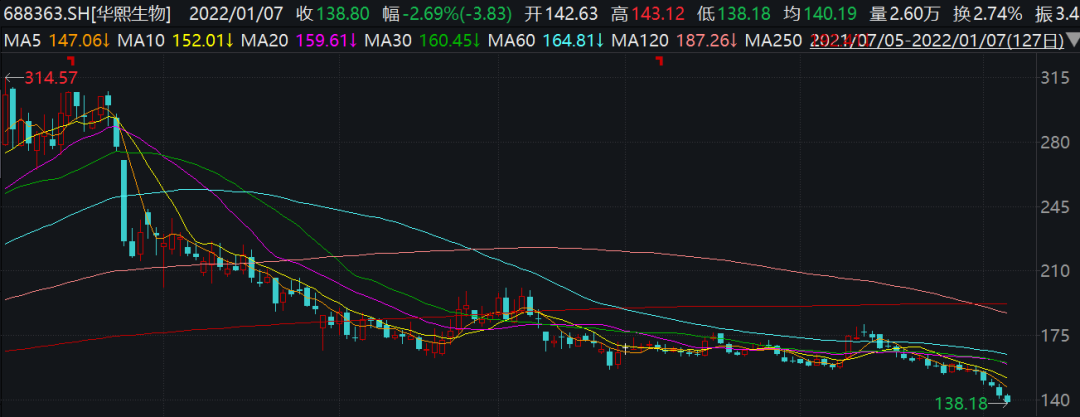Click the red flag marker beneath the MA120 readout
The width and height of the screenshot is (1080, 417).
tap(659, 61)
